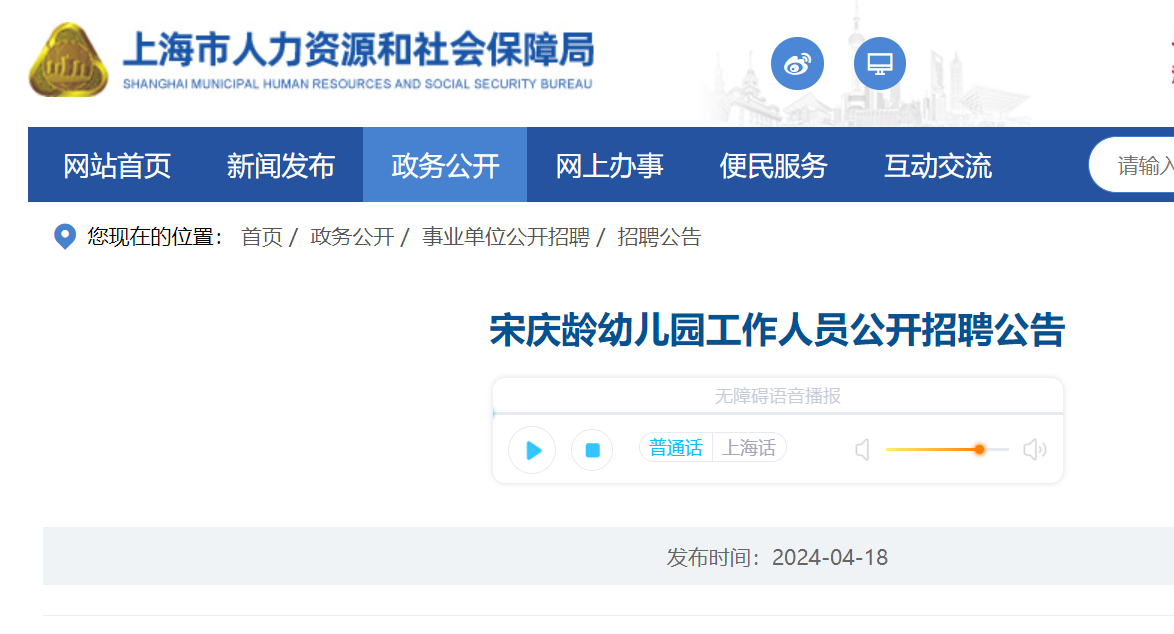The image size is (1174, 634).
Task: Open the 互动交流 nav menu item
Action: [938, 165]
